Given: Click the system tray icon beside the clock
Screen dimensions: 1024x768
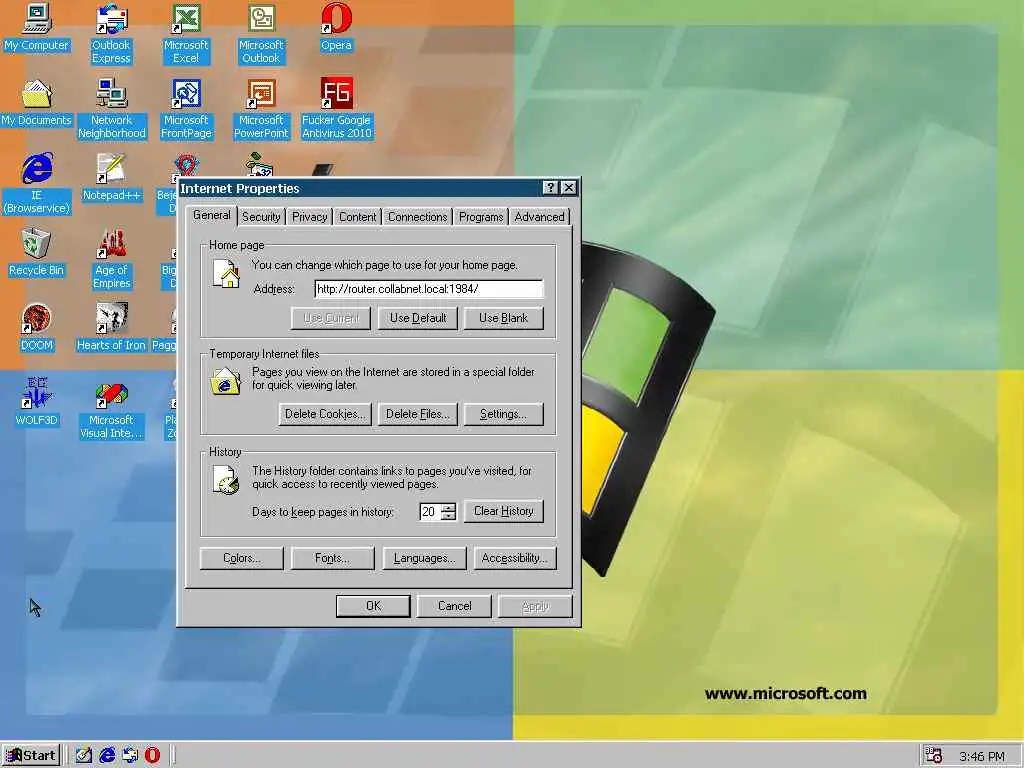Looking at the screenshot, I should 934,756.
